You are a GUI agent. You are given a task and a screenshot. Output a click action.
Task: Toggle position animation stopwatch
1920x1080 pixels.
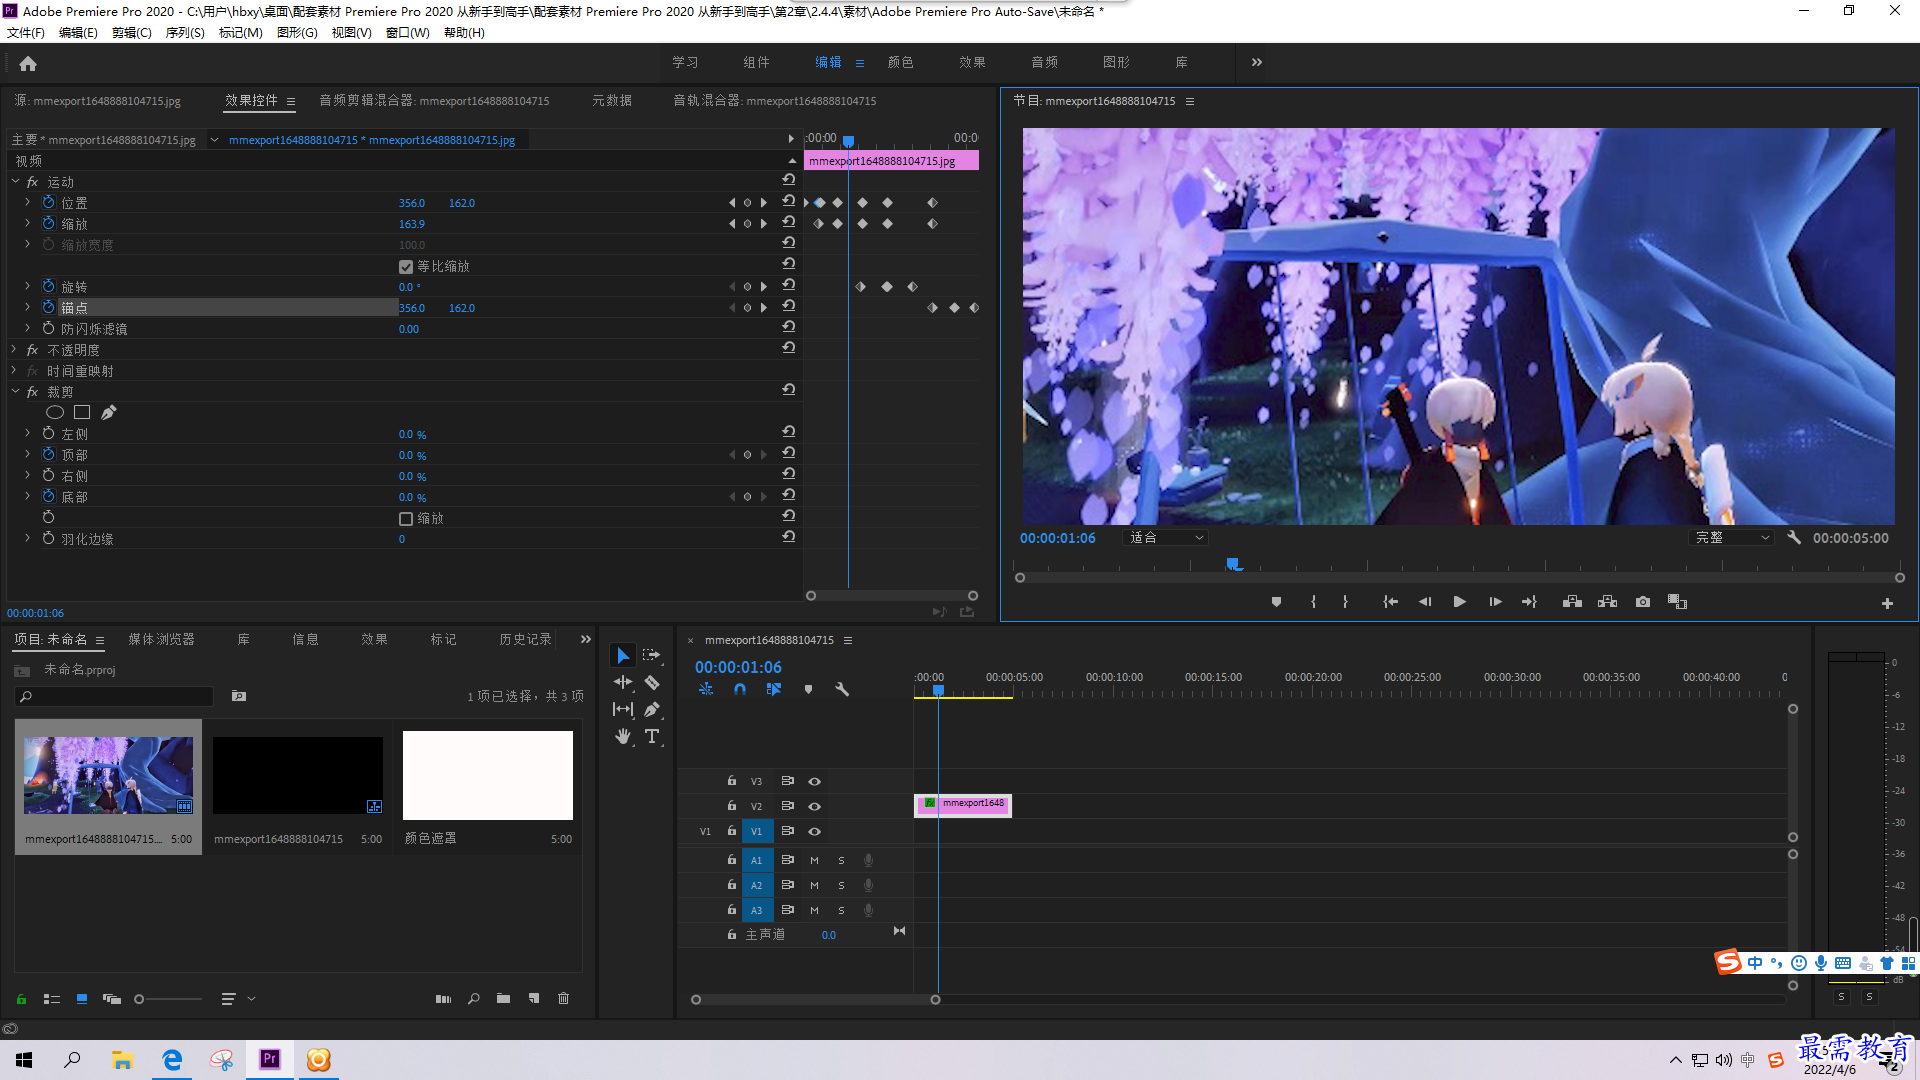coord(48,203)
